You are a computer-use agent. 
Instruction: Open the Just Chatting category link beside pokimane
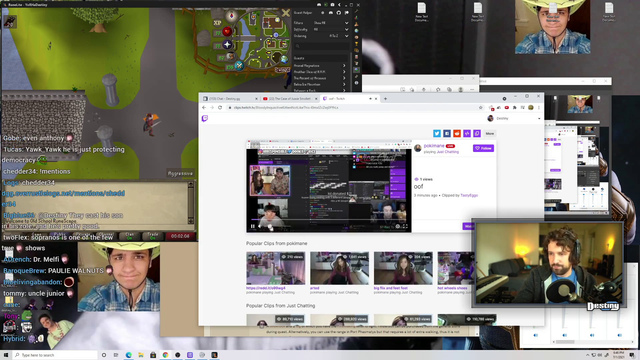pyautogui.click(x=448, y=152)
